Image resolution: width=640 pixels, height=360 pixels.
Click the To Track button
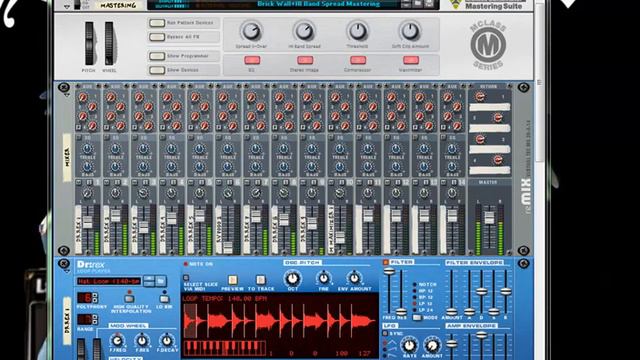tap(261, 280)
